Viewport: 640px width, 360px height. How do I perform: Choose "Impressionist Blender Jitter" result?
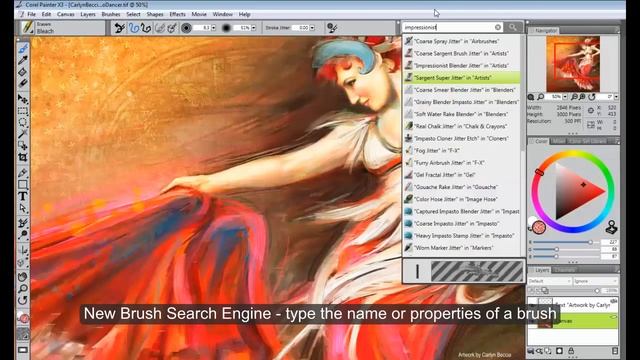tap(462, 65)
